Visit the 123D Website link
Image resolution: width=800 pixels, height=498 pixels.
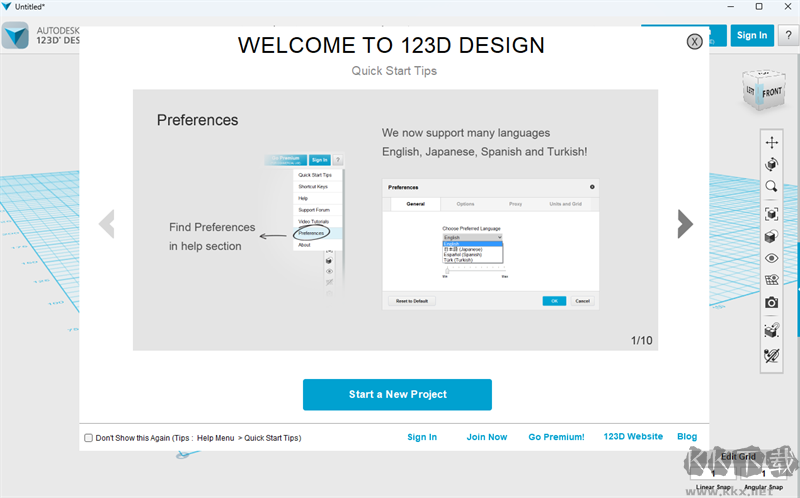[x=633, y=436]
